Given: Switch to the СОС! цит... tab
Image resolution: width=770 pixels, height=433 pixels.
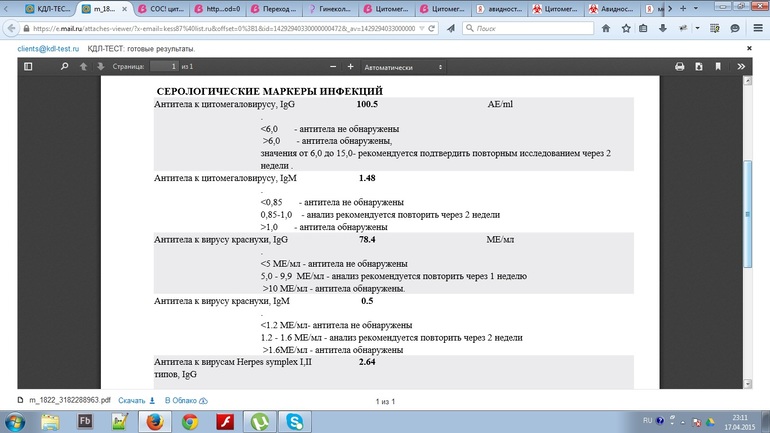Looking at the screenshot, I should [x=162, y=9].
